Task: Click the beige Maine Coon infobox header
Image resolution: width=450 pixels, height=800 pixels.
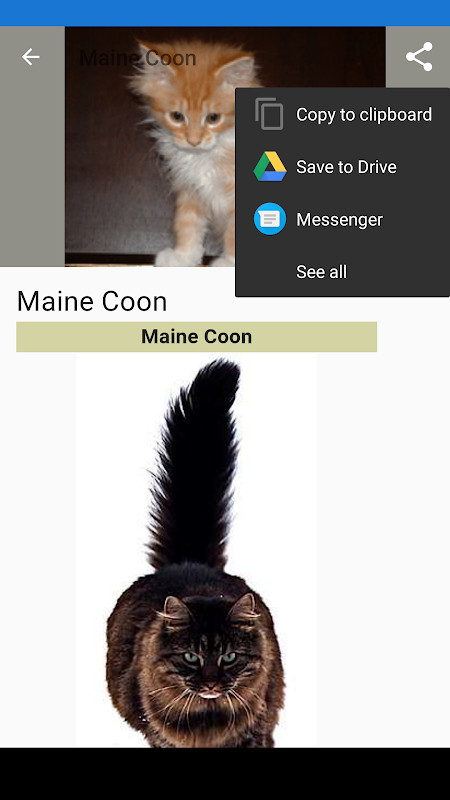Action: [196, 337]
